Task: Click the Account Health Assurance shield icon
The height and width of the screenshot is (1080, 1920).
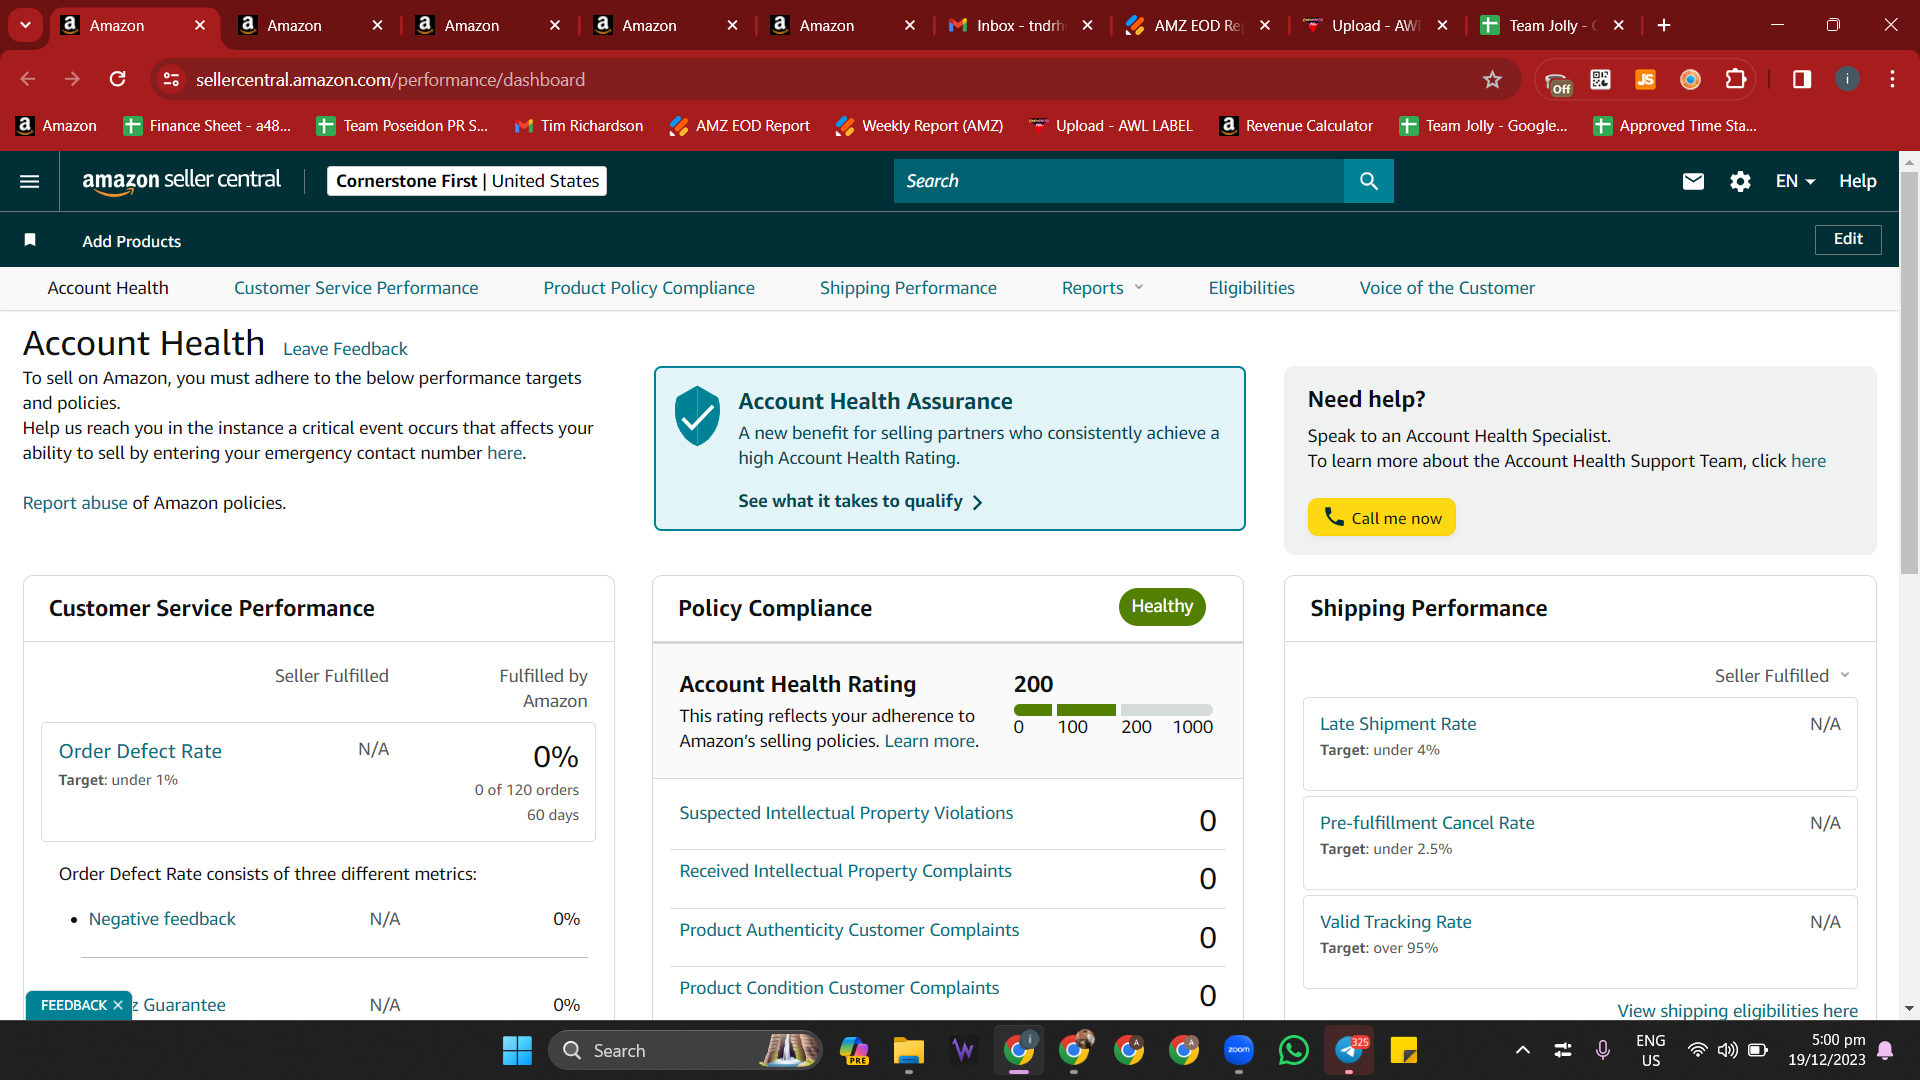Action: [697, 416]
